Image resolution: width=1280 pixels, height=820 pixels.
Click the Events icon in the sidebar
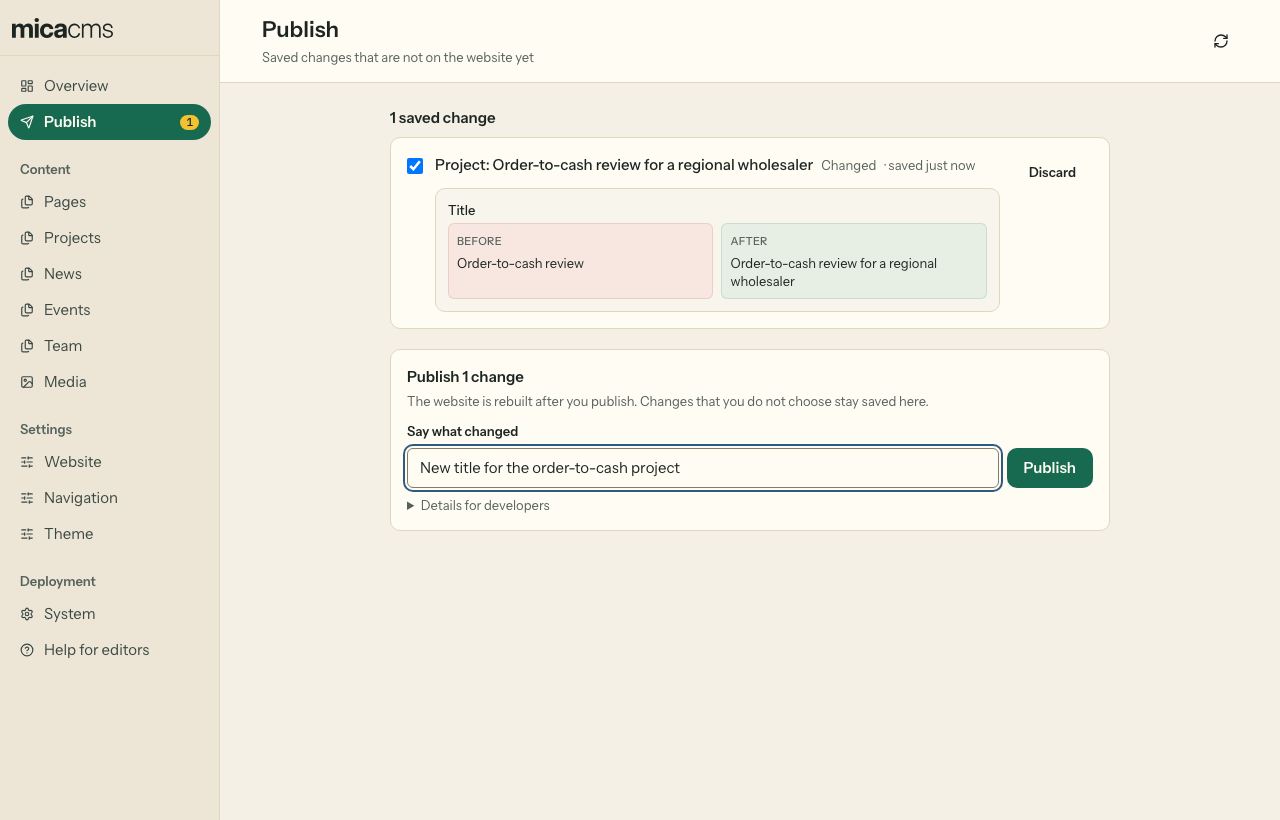coord(27,310)
